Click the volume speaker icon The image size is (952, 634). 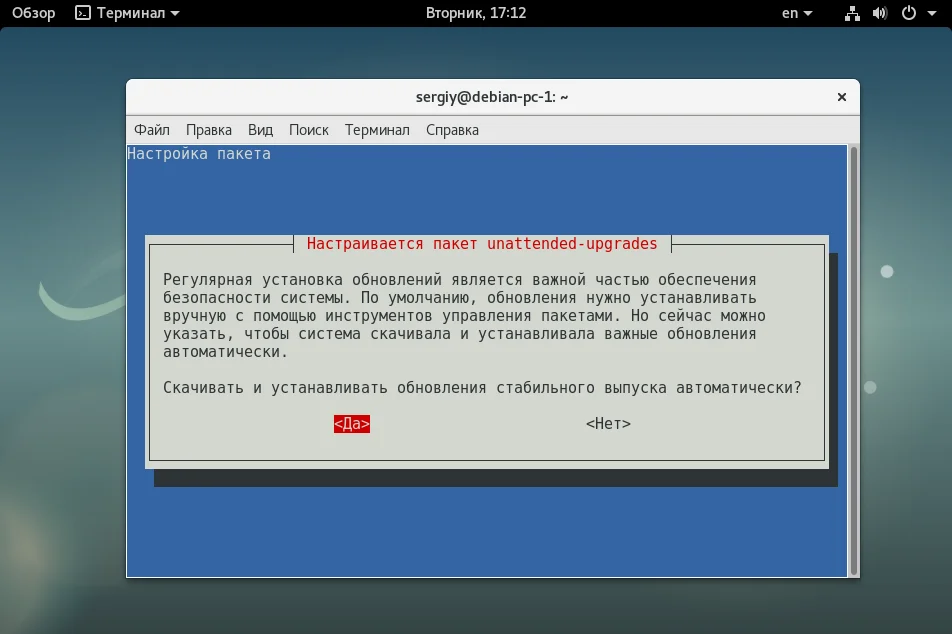click(880, 13)
